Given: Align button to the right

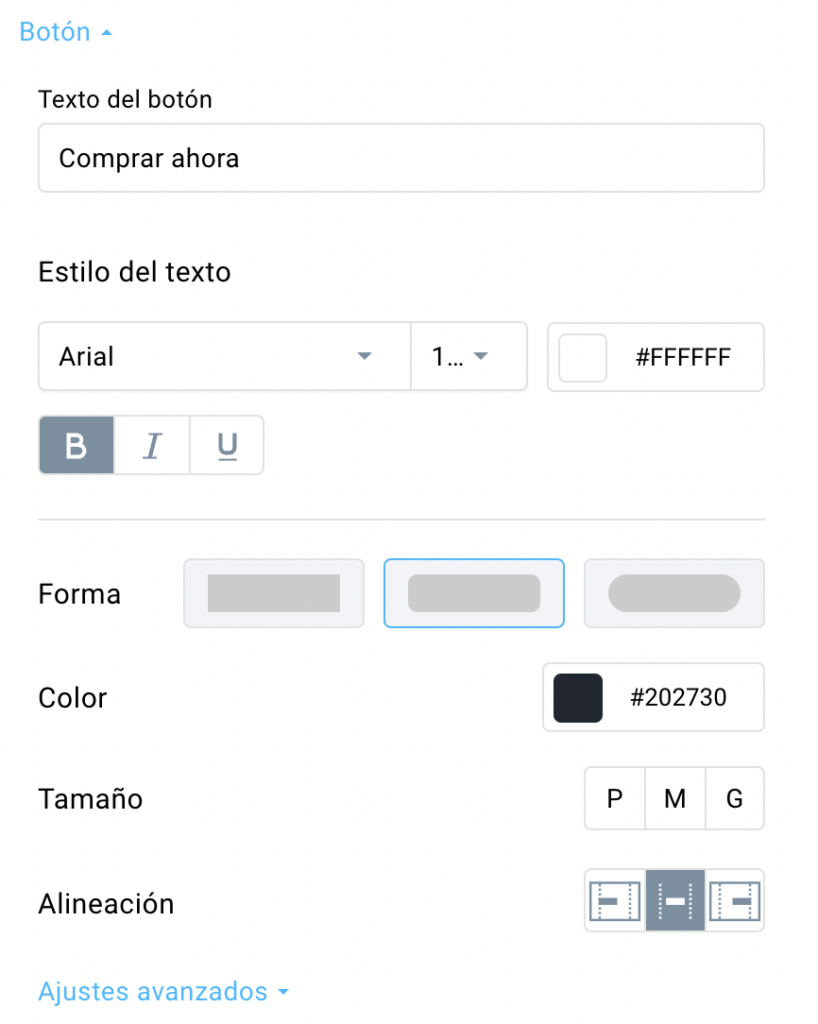Looking at the screenshot, I should pyautogui.click(x=734, y=901).
